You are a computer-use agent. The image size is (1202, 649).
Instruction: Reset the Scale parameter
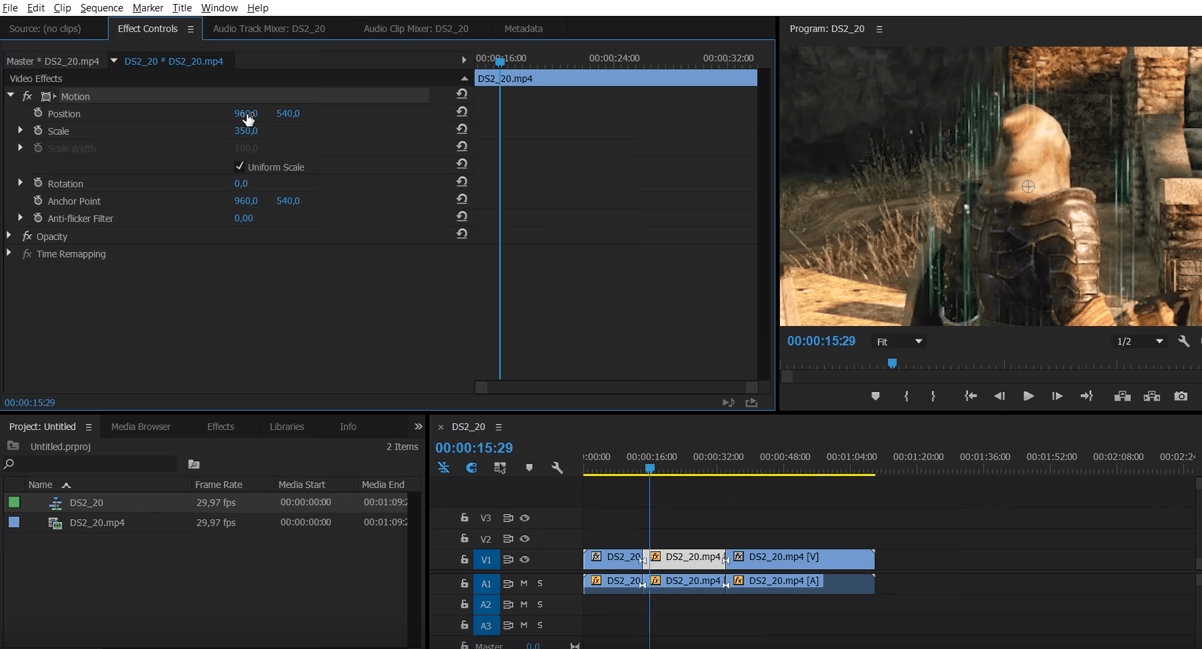pos(462,129)
